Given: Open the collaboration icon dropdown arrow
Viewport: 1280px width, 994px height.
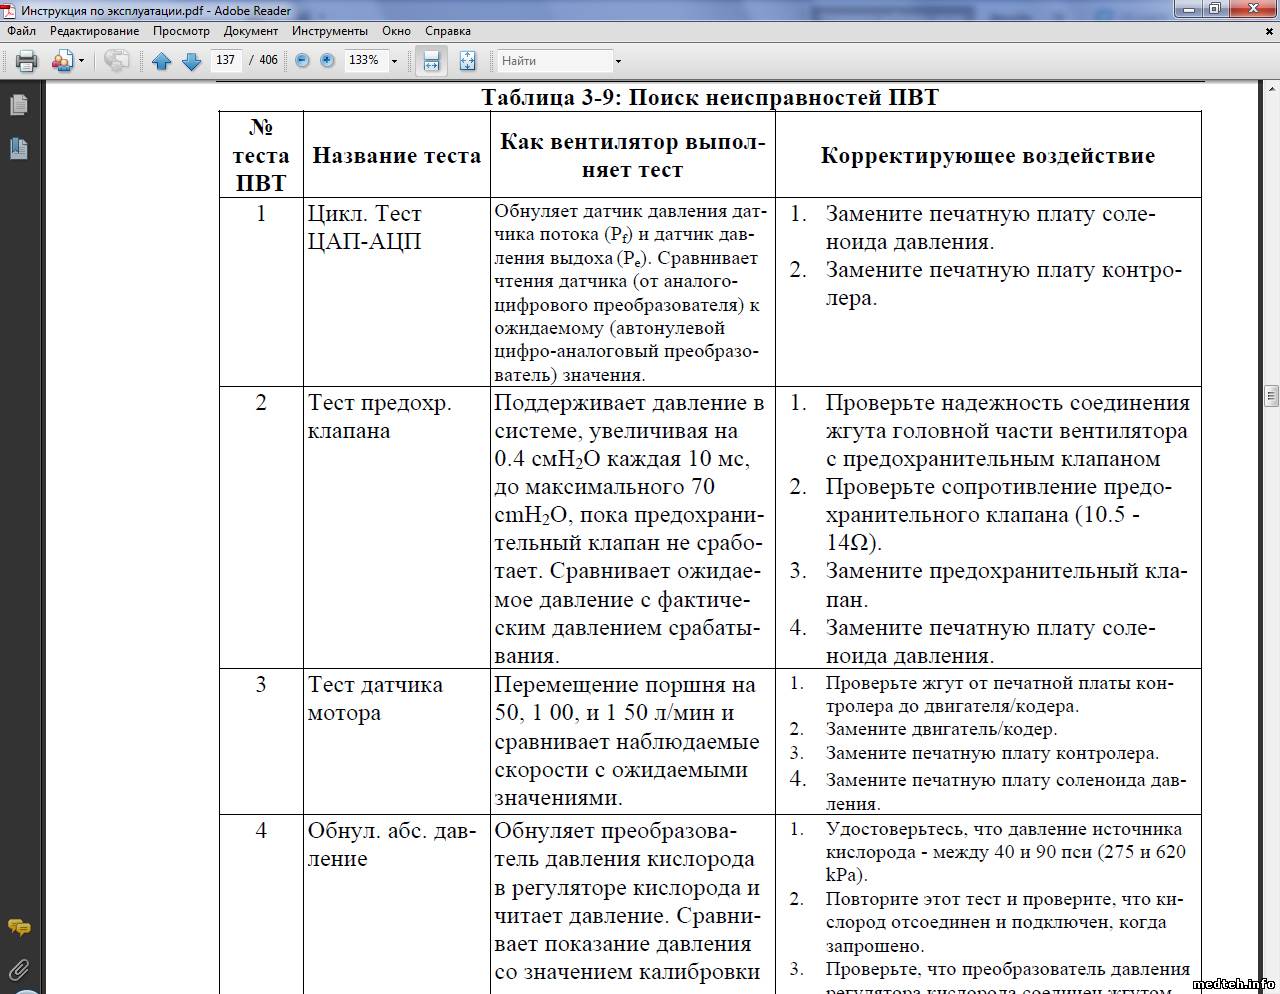Looking at the screenshot, I should [82, 61].
